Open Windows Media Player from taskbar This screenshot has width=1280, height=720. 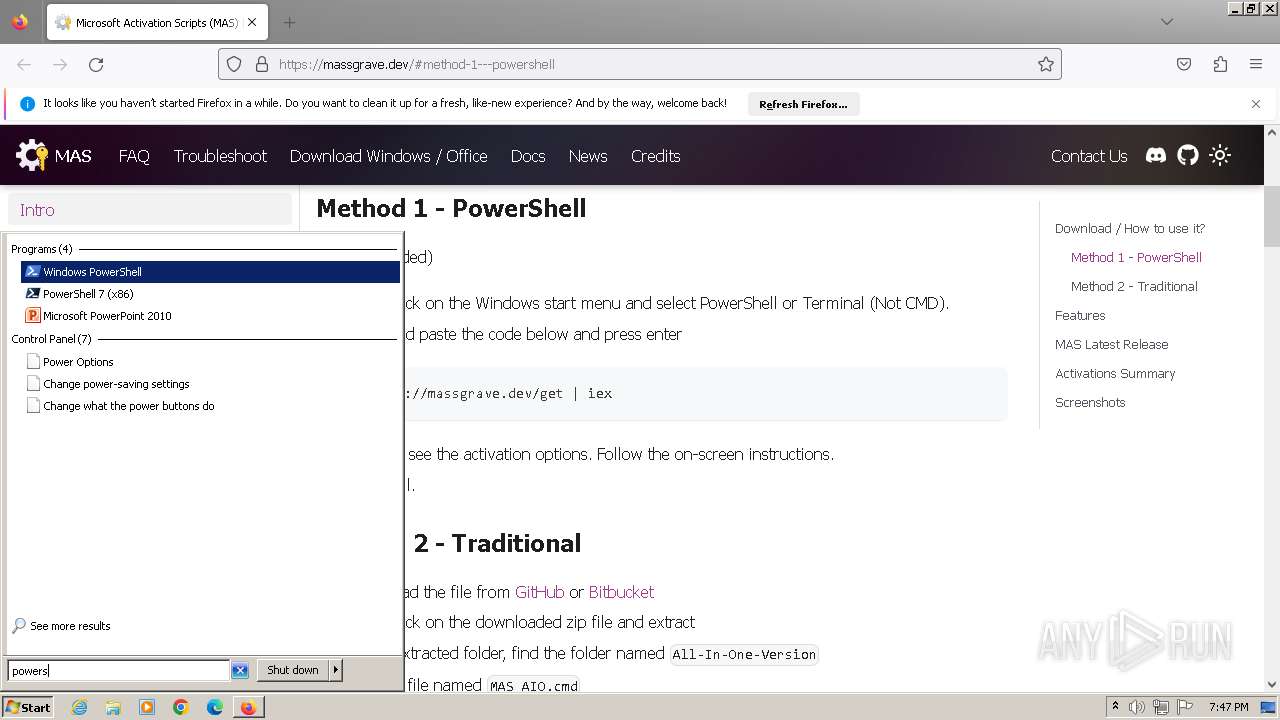147,707
